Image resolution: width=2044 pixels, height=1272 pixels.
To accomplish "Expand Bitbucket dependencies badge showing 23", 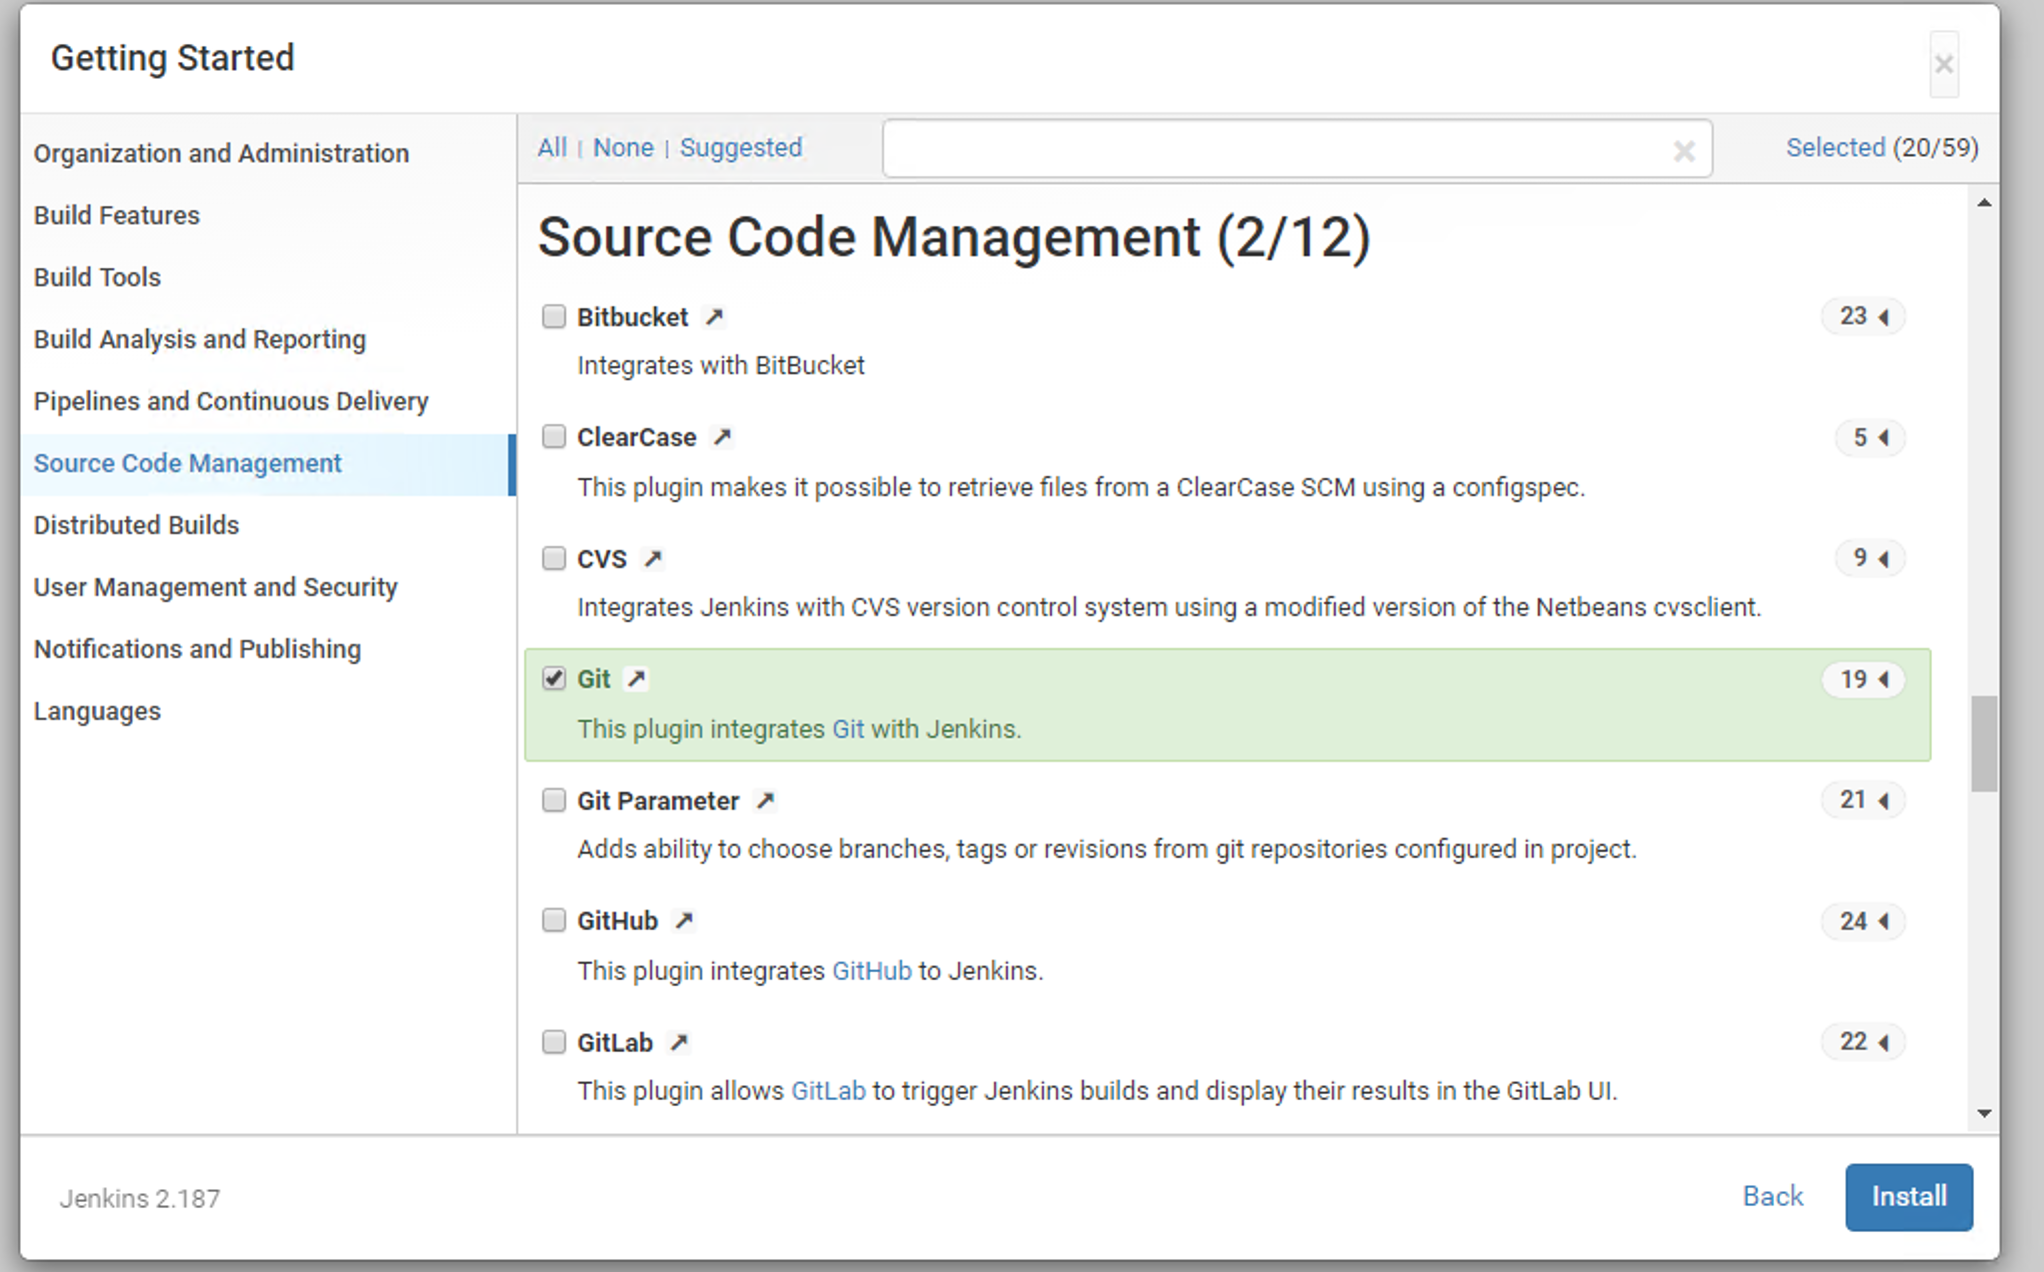I will pyautogui.click(x=1863, y=316).
